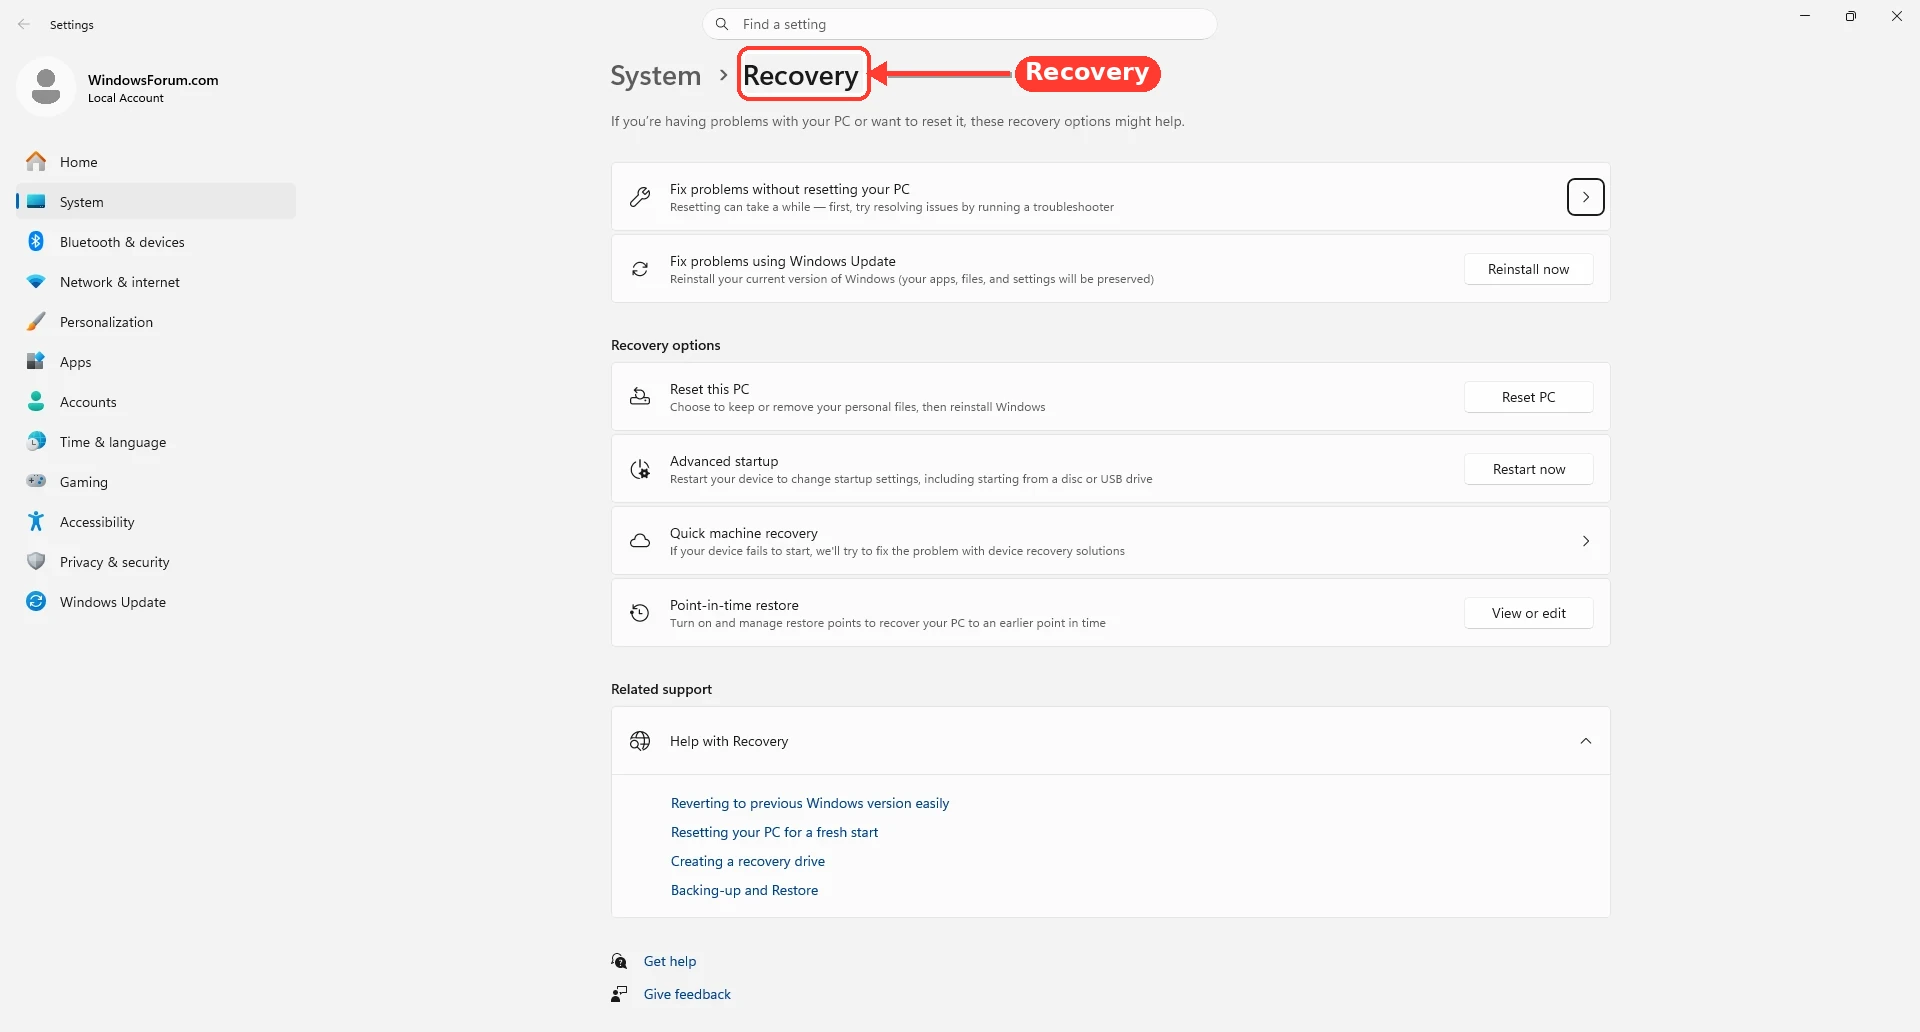Viewport: 1920px width, 1032px height.
Task: Click the back arrow beside Settings title
Action: tap(24, 24)
